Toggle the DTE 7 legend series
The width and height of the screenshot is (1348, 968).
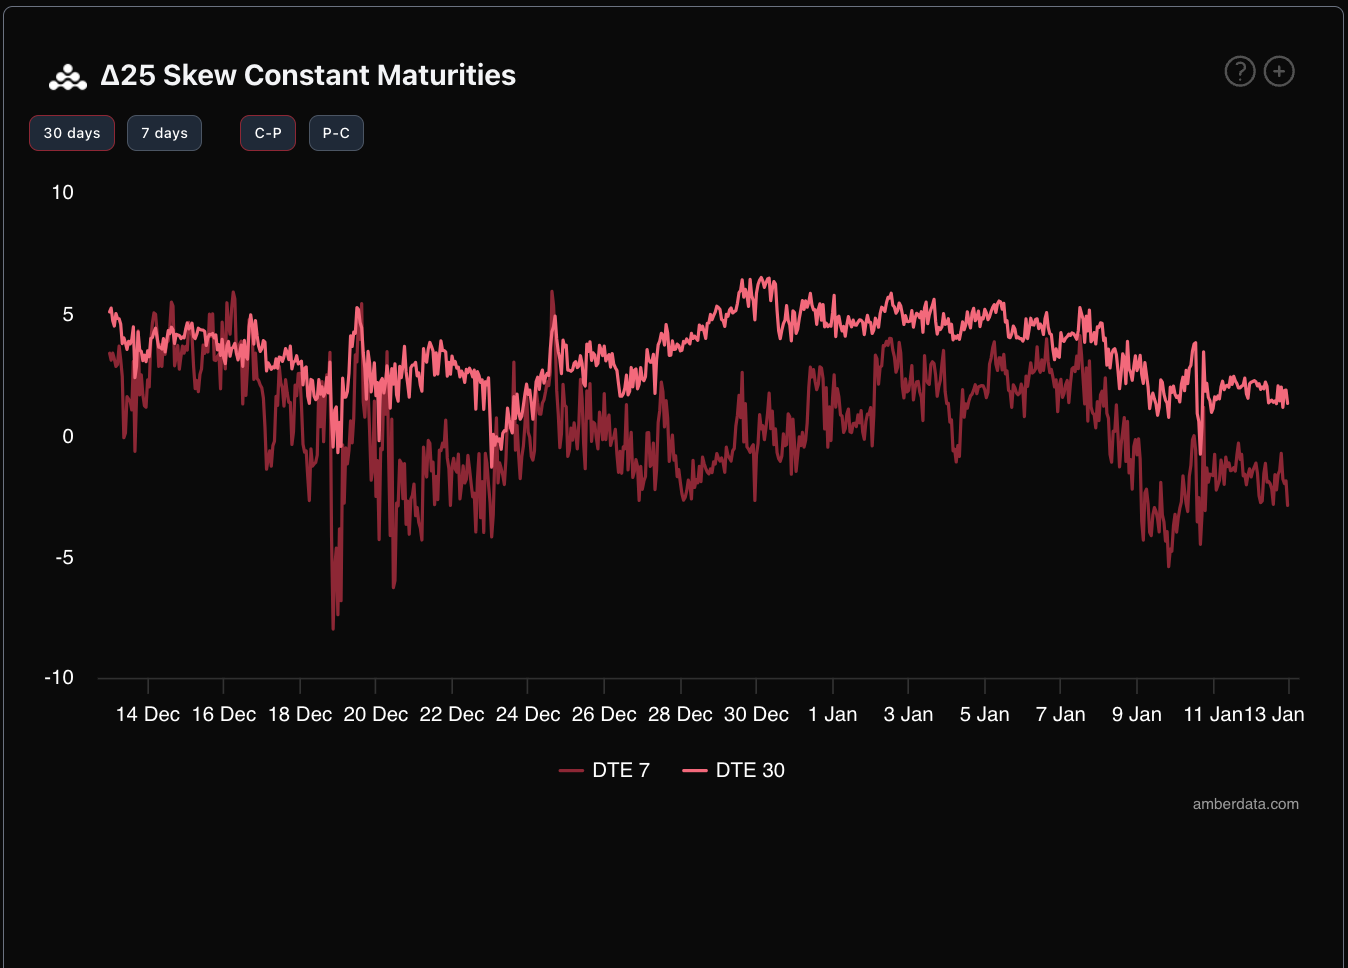(x=604, y=770)
